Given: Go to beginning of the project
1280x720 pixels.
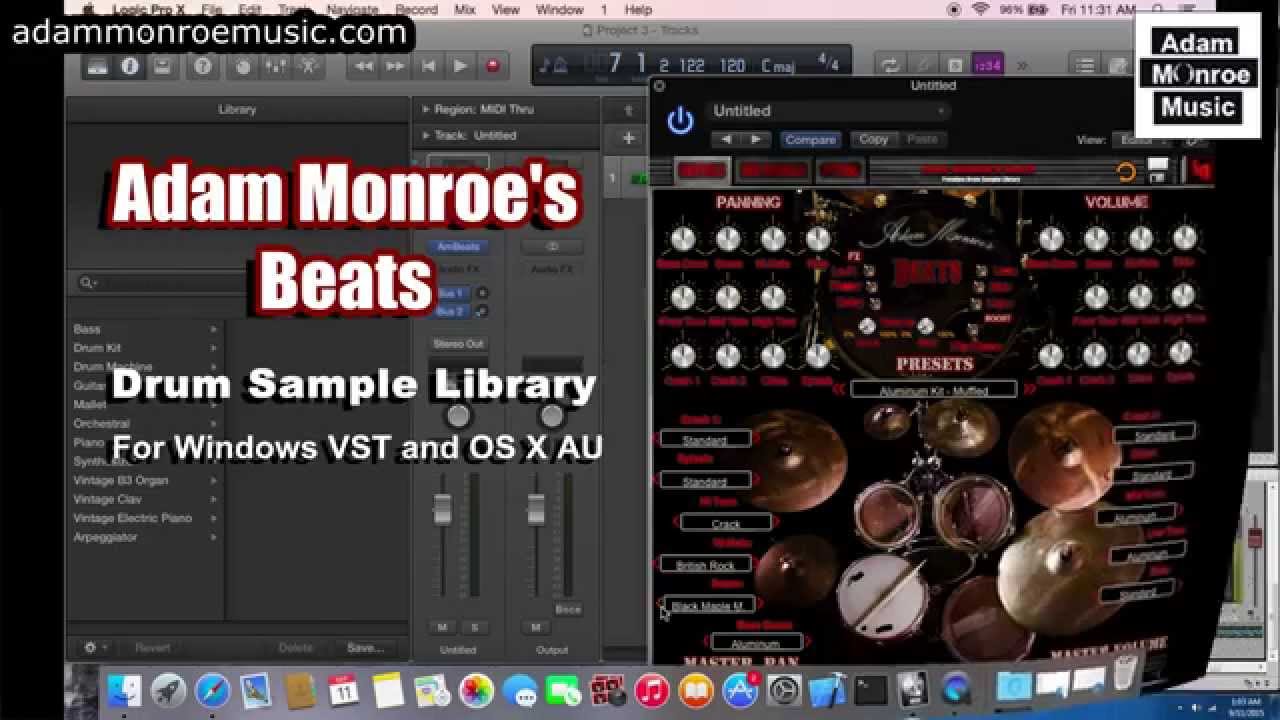Looking at the screenshot, I should coord(428,66).
